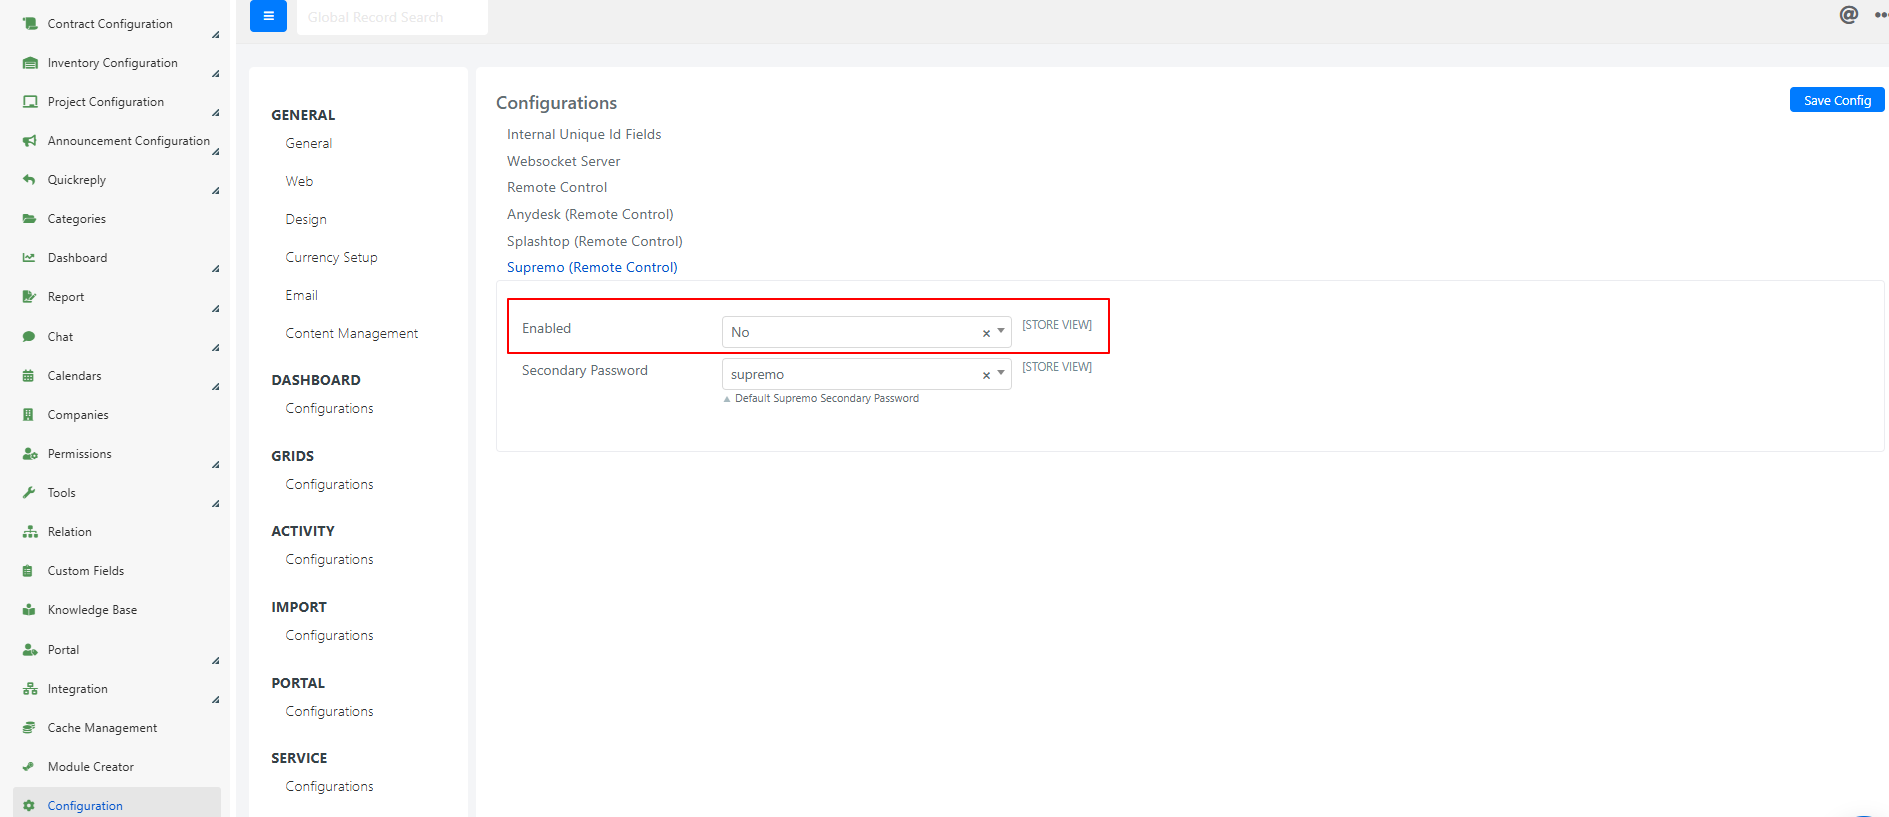This screenshot has width=1889, height=817.
Task: Open Configurations under DASHBOARD heading
Action: point(329,408)
